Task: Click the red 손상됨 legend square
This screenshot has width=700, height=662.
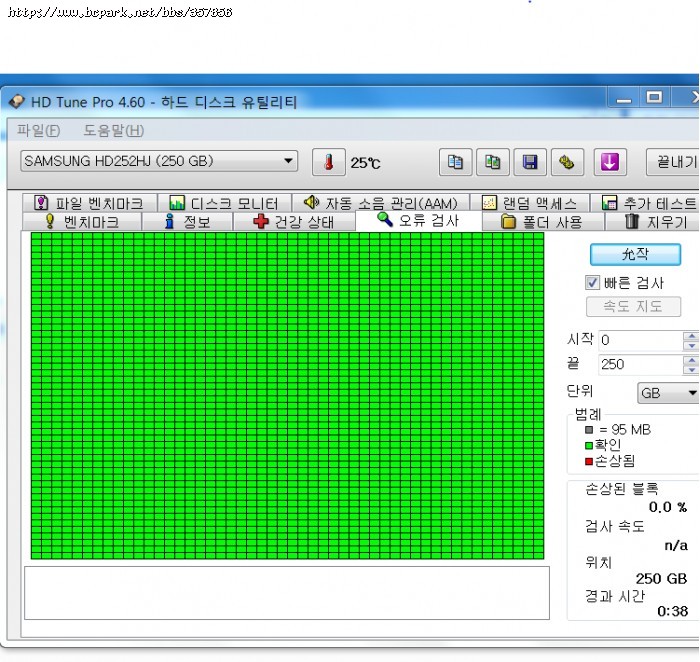Action: tap(589, 461)
